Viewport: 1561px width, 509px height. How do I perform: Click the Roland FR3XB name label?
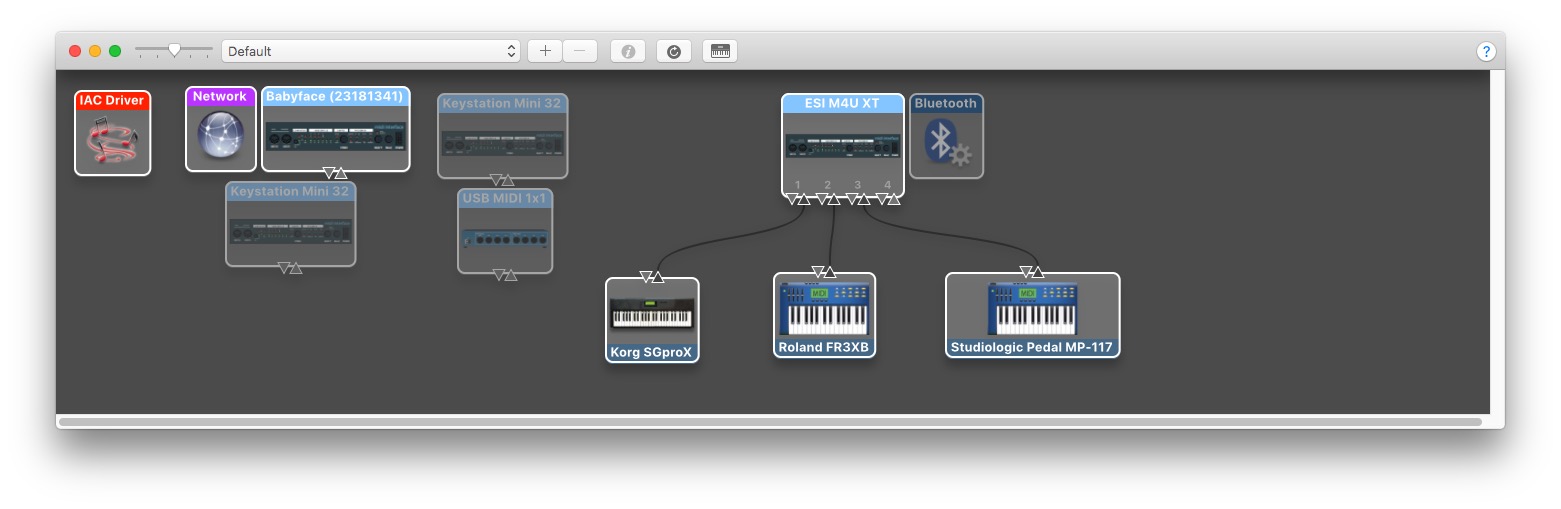[x=824, y=348]
